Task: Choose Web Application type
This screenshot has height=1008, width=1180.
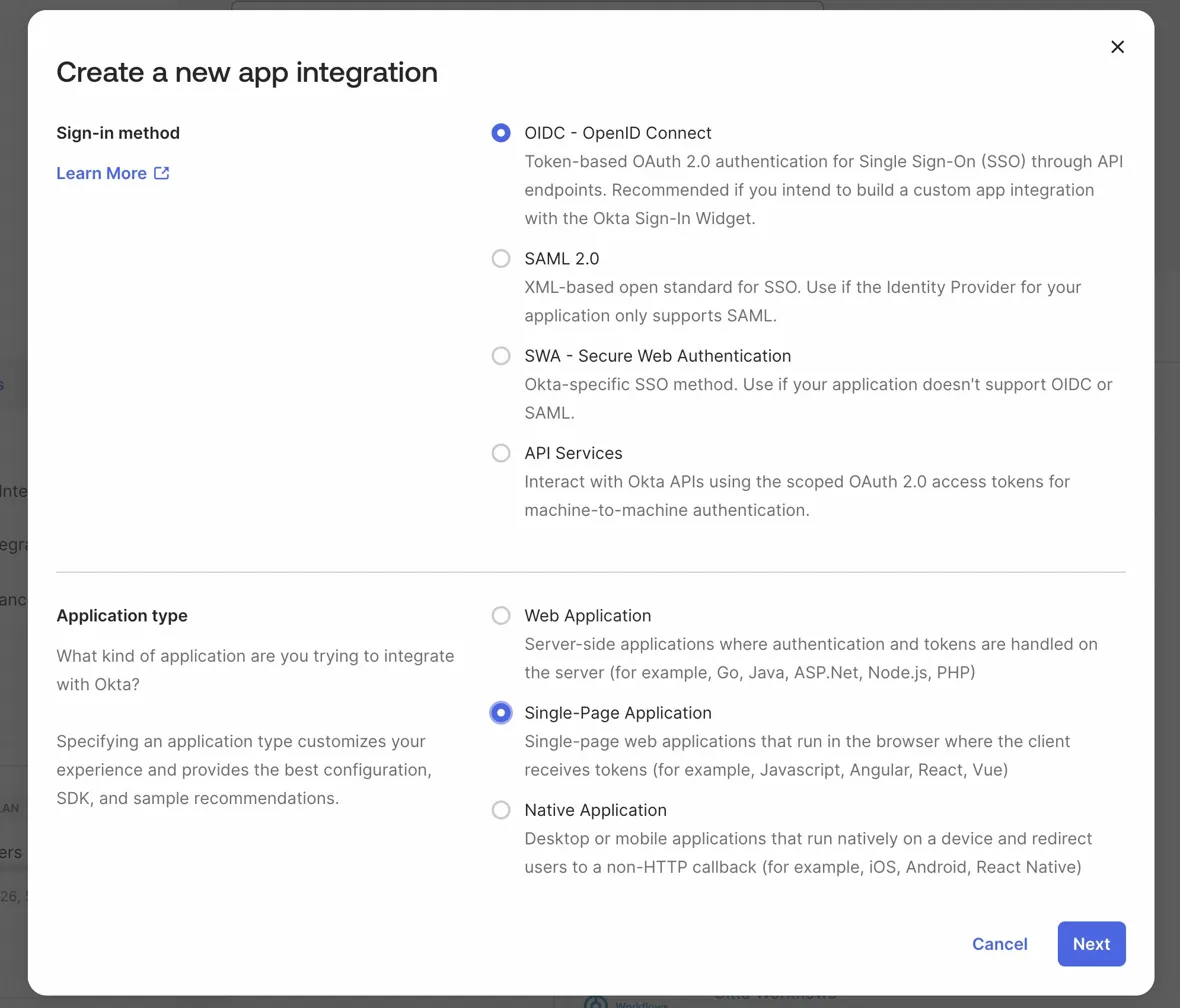Action: coord(500,616)
